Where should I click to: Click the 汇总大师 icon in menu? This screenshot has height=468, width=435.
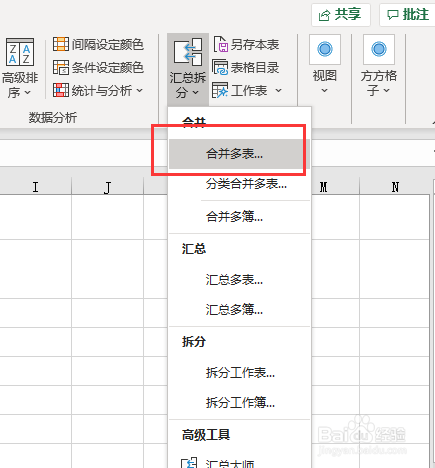[x=189, y=463]
